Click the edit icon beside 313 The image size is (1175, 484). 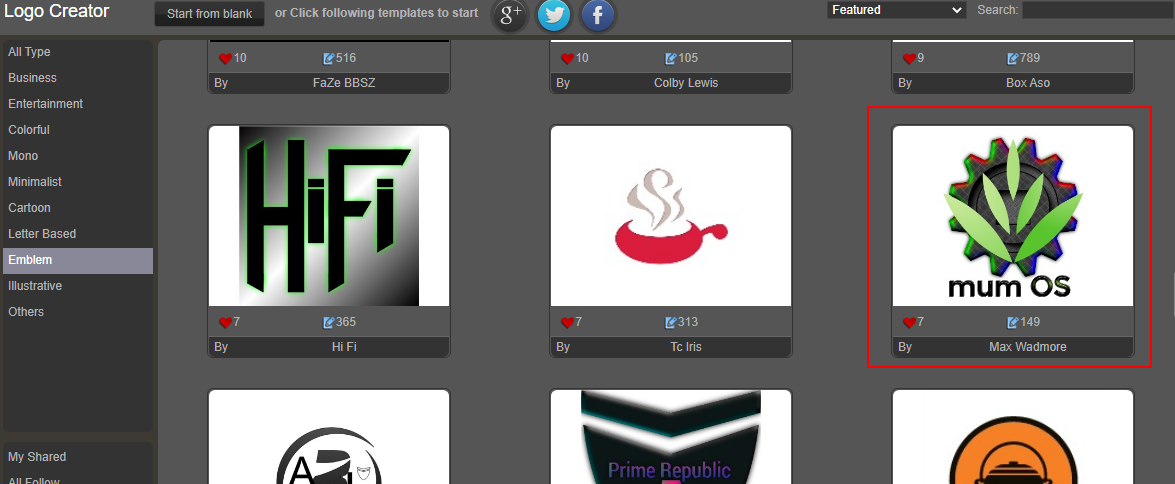pos(671,323)
